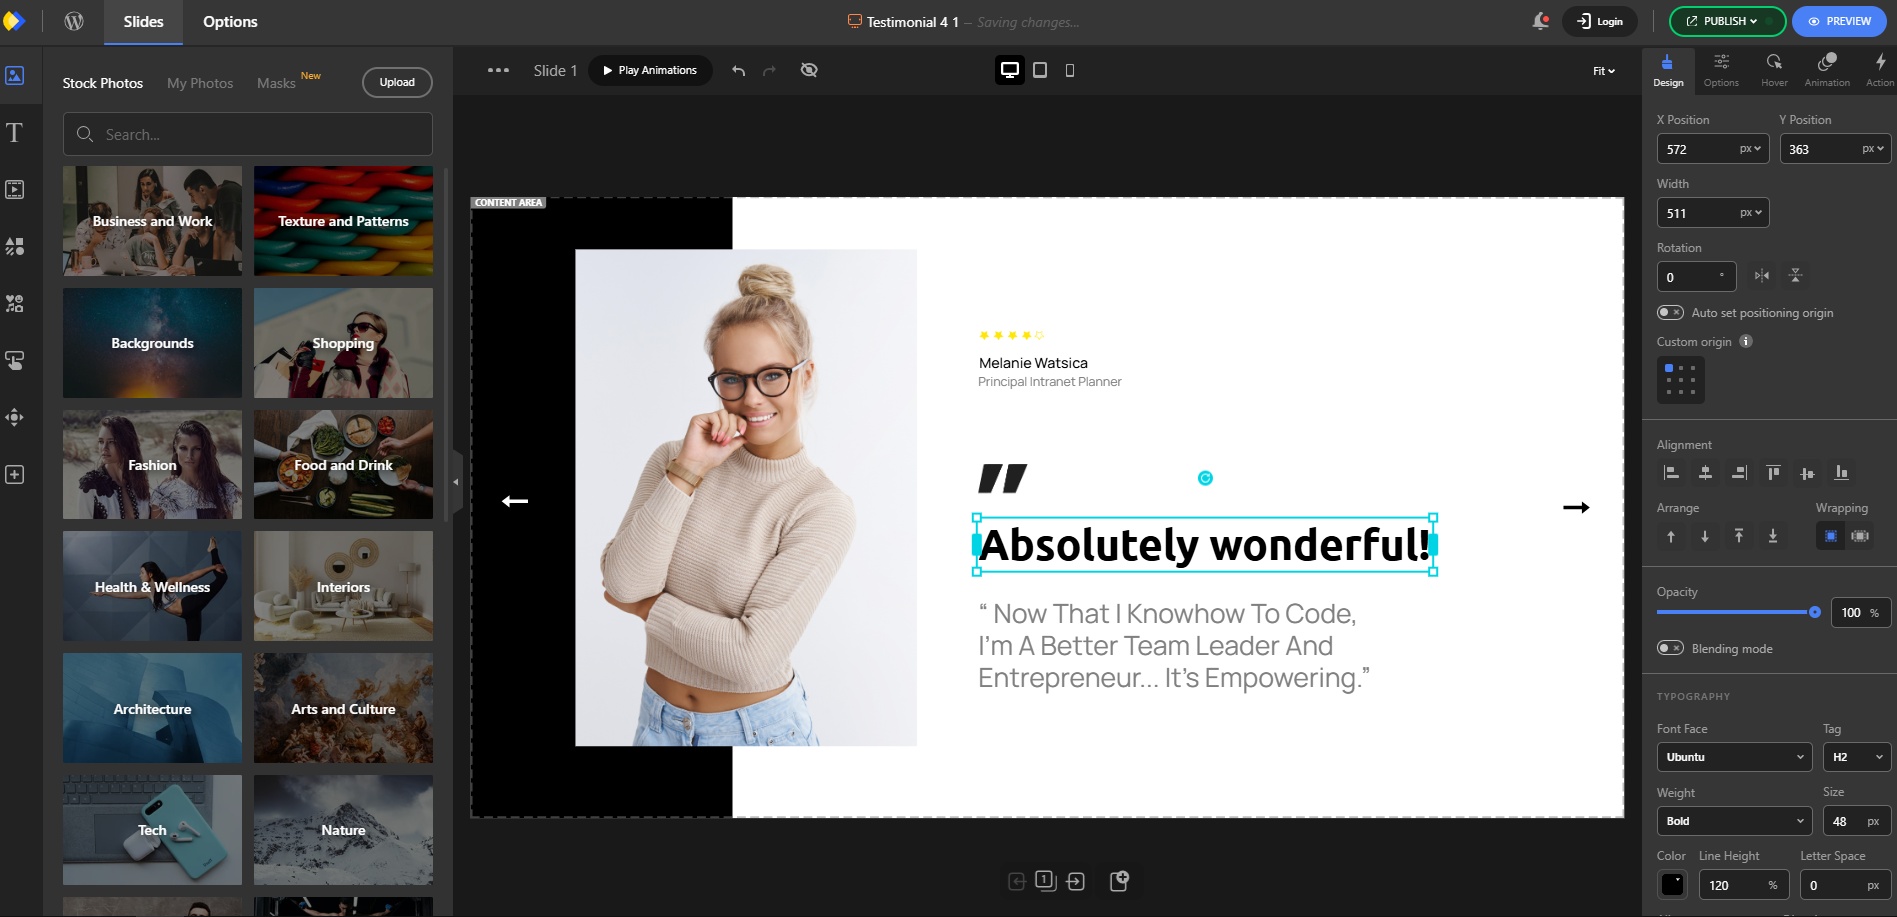Undo the last change
This screenshot has width=1897, height=917.
coord(738,70)
